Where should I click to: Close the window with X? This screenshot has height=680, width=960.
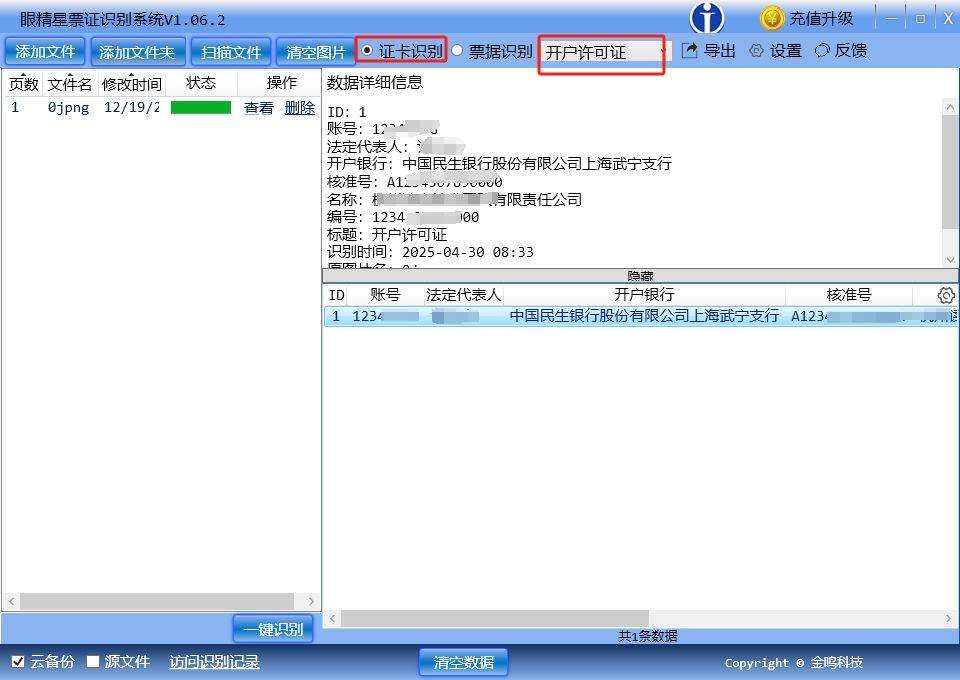948,18
